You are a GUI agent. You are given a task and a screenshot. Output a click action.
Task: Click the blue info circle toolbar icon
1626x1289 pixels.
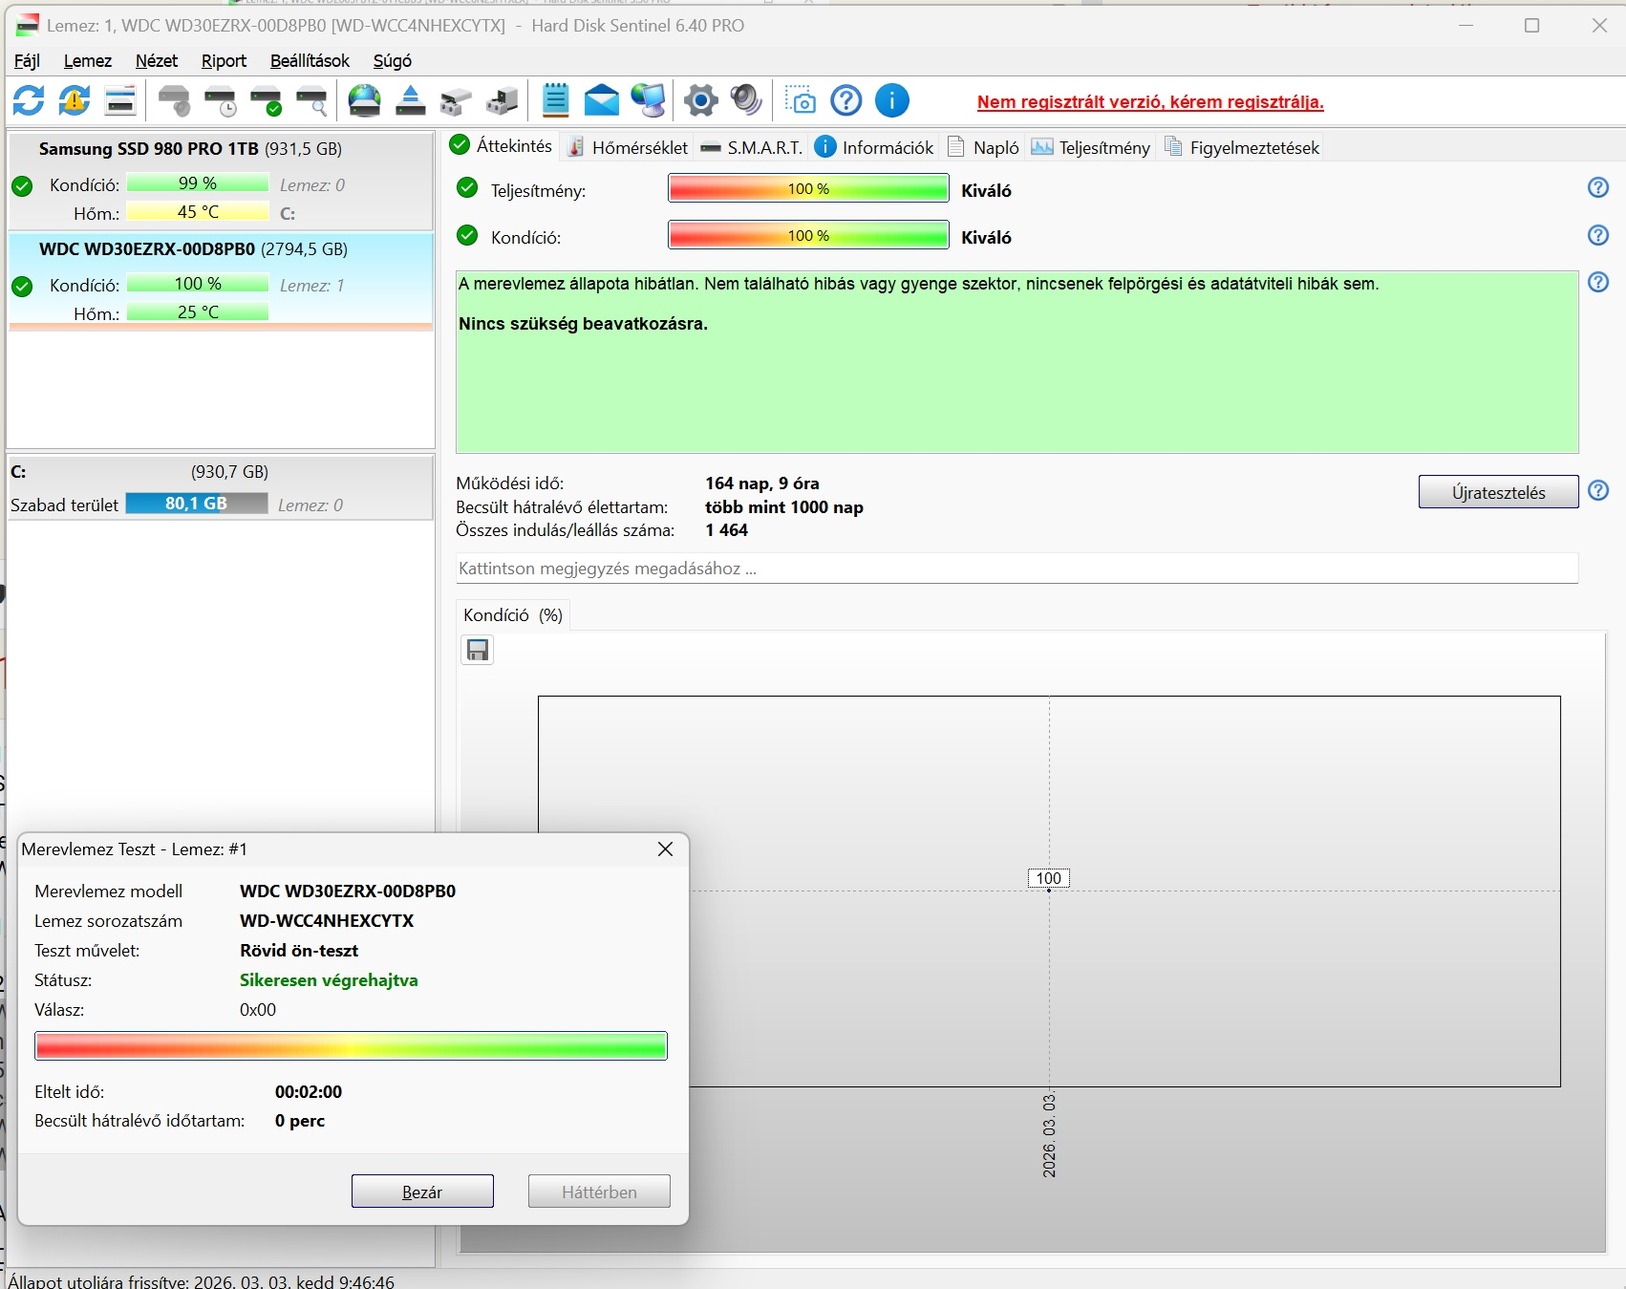tap(892, 101)
